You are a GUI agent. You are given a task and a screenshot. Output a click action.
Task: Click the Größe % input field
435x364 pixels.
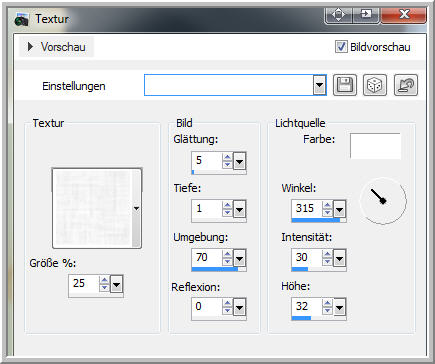[84, 284]
